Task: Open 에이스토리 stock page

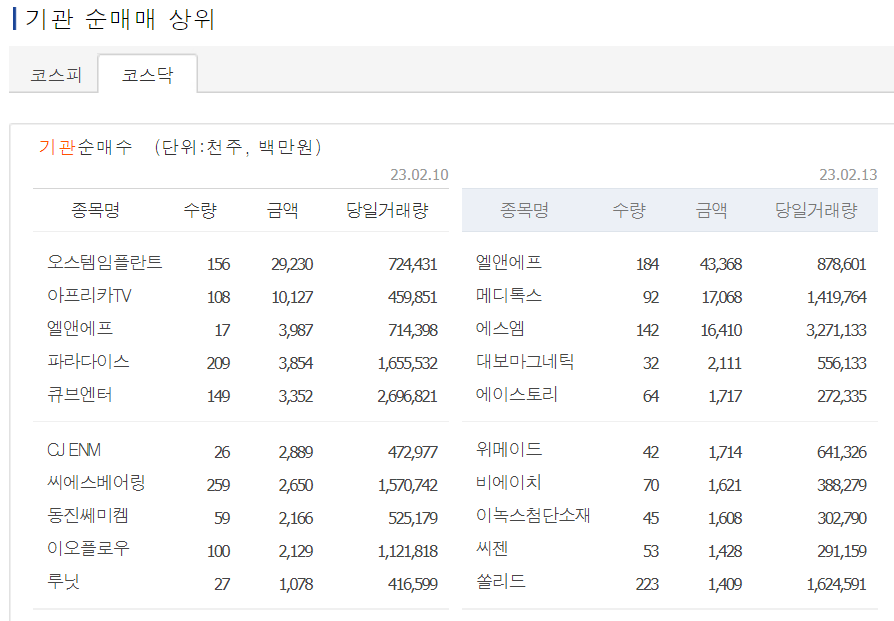Action: [517, 395]
